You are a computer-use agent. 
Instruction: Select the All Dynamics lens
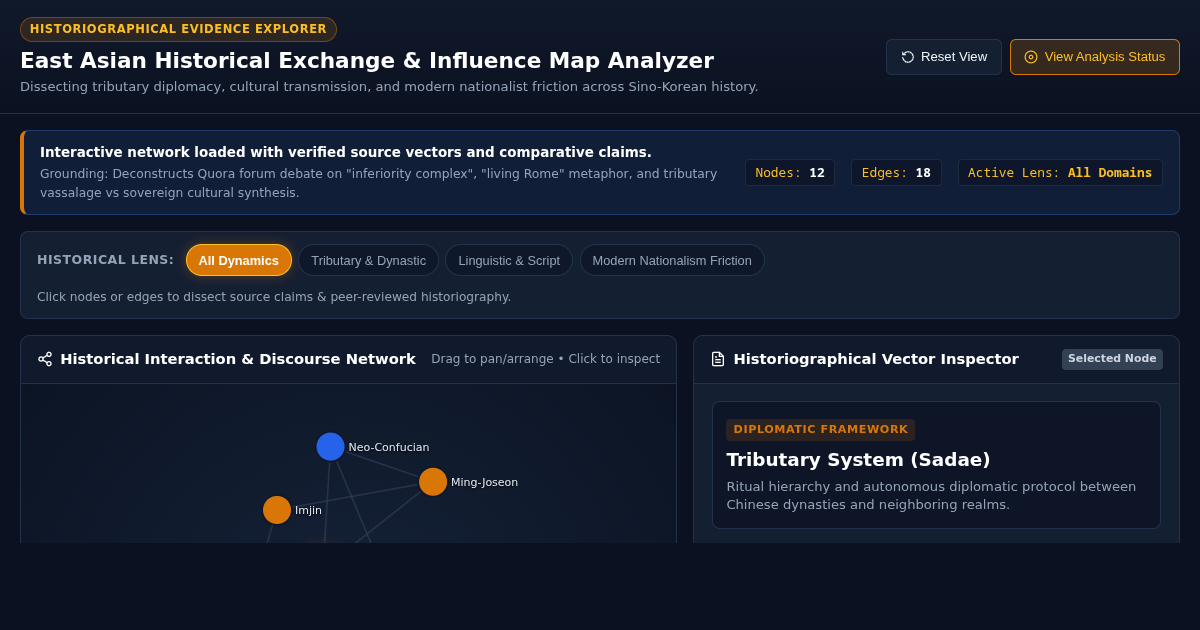pyautogui.click(x=239, y=260)
